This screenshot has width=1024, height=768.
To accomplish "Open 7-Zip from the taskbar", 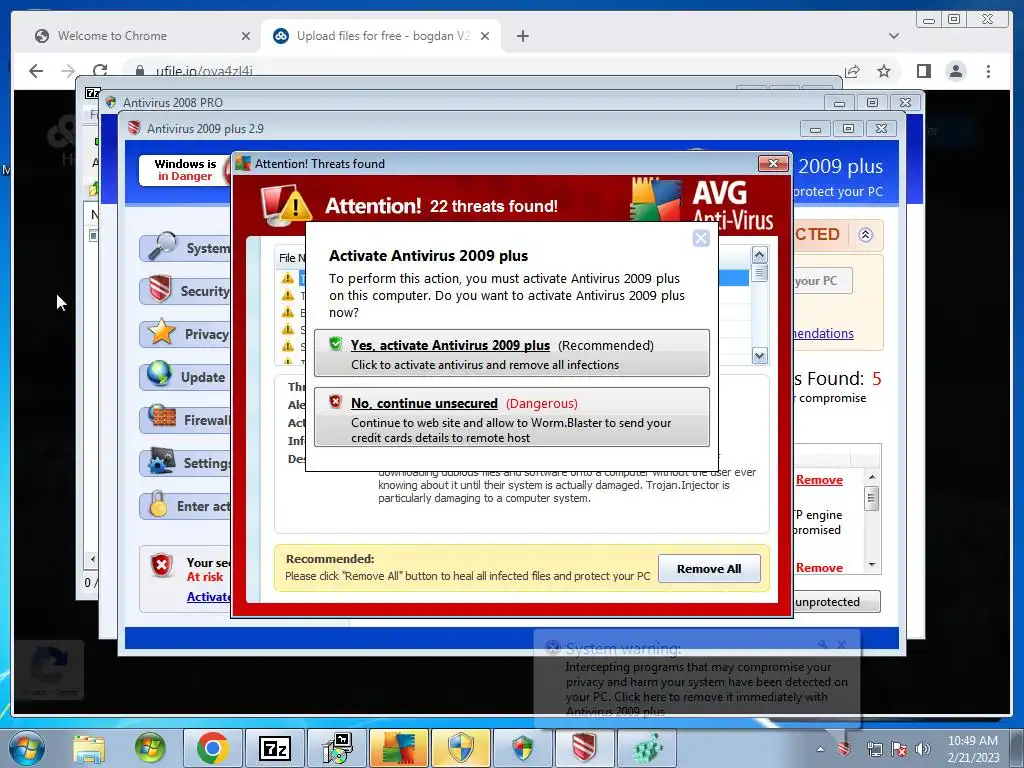I will 274,748.
